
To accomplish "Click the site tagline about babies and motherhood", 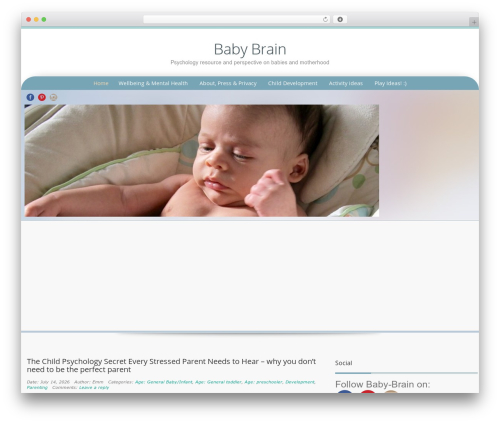I will click(250, 62).
